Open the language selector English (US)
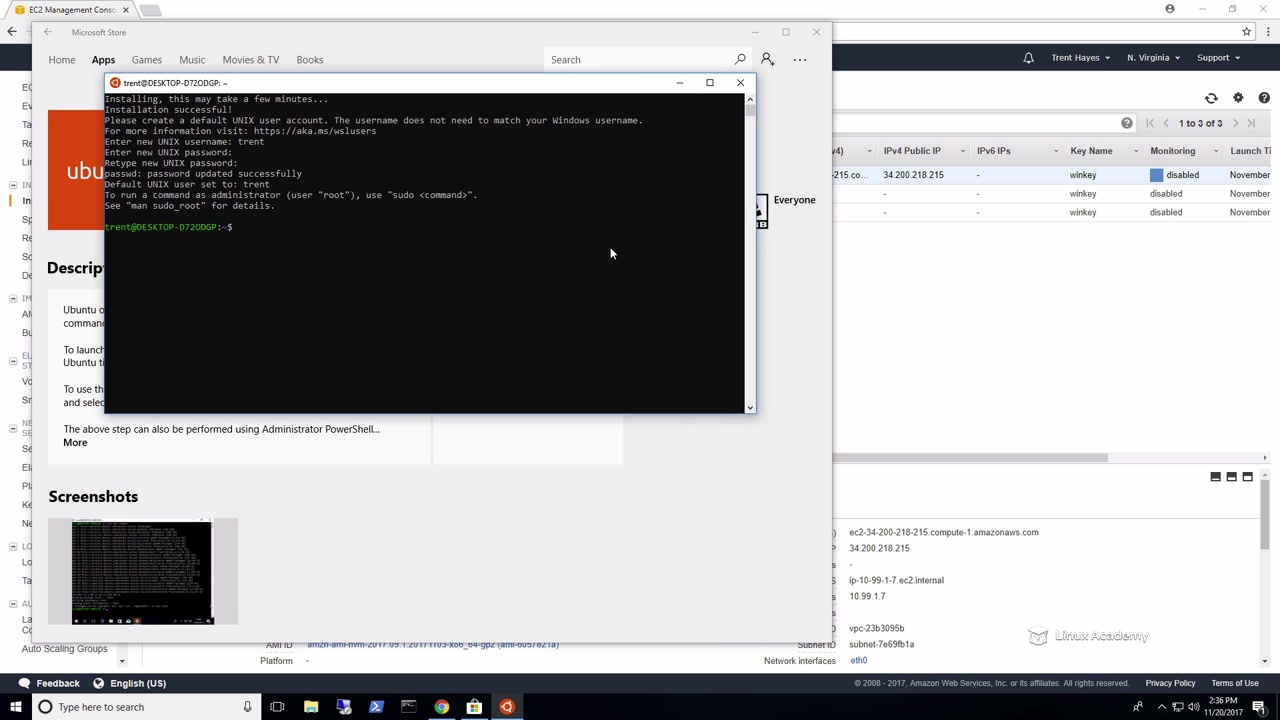 129,683
